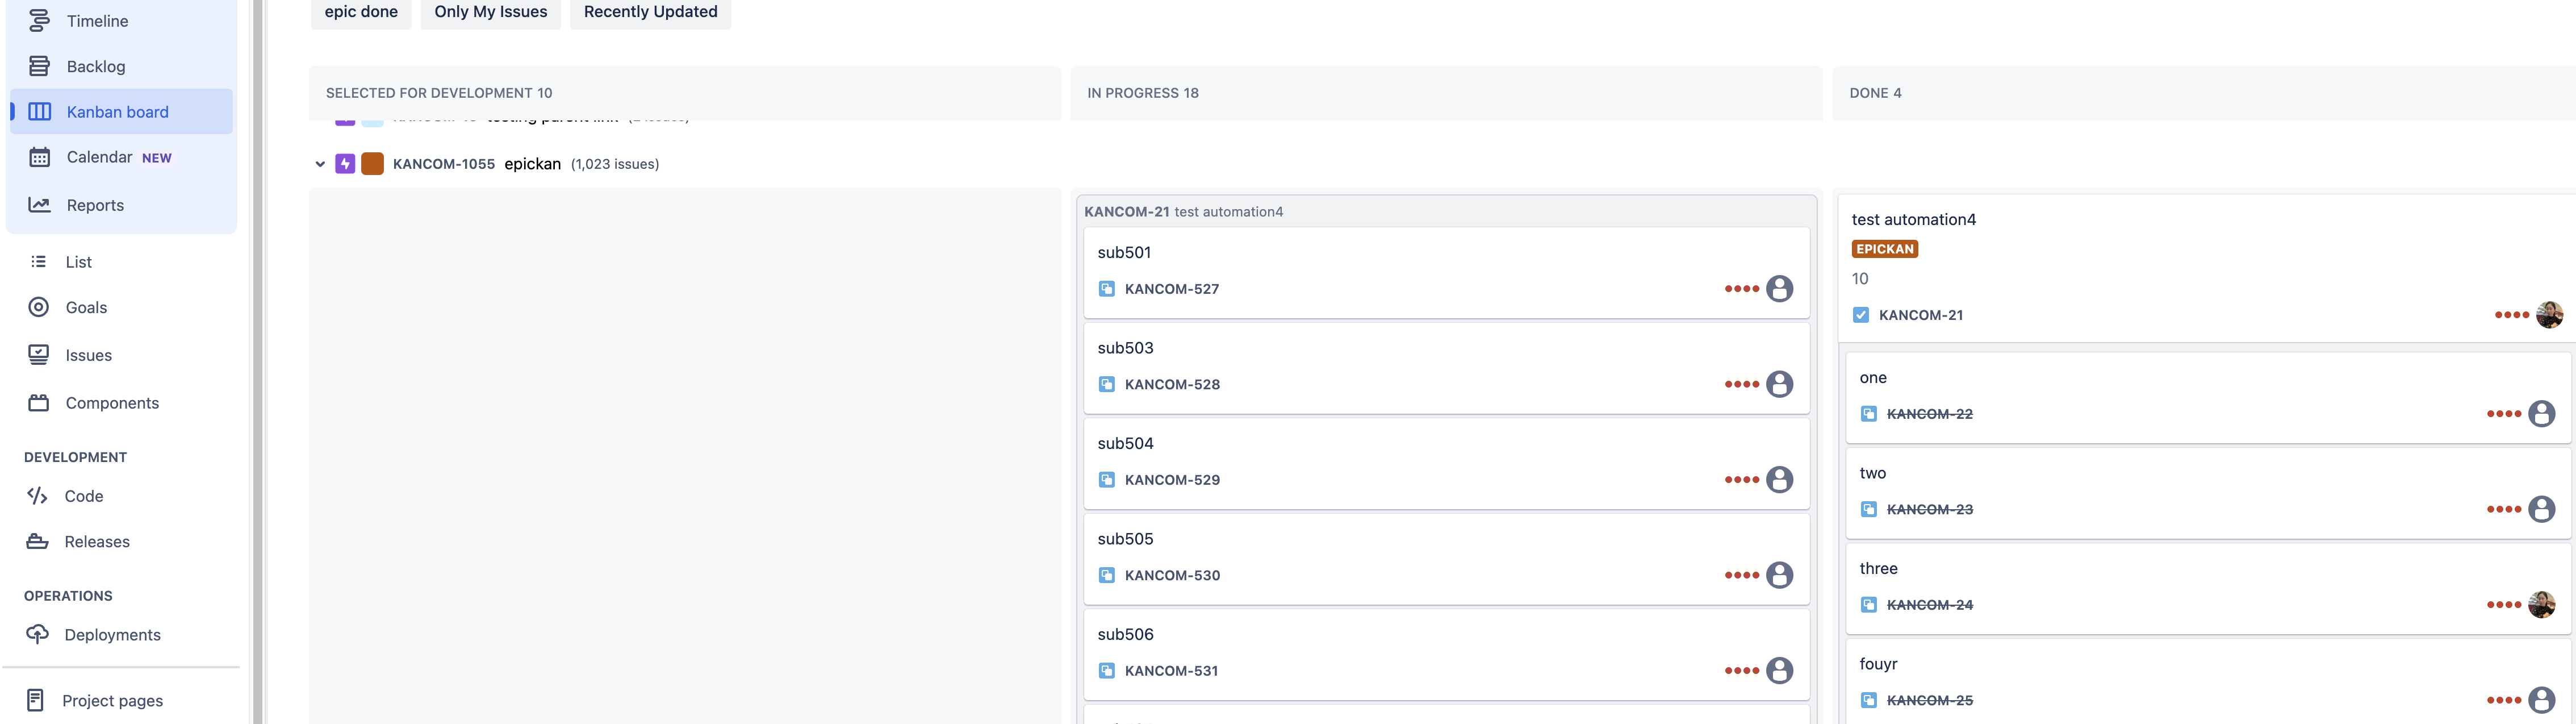Open the List view menu item
The height and width of the screenshot is (724, 2576).
click(x=78, y=262)
